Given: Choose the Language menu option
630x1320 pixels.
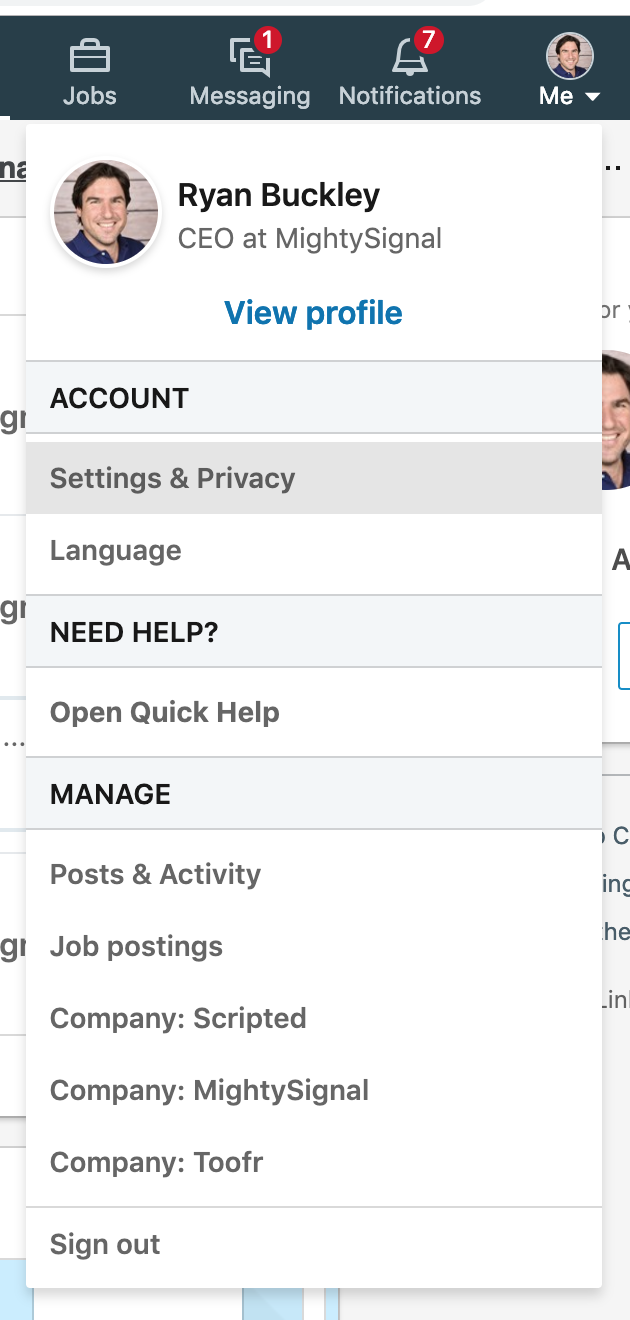Looking at the screenshot, I should (116, 550).
